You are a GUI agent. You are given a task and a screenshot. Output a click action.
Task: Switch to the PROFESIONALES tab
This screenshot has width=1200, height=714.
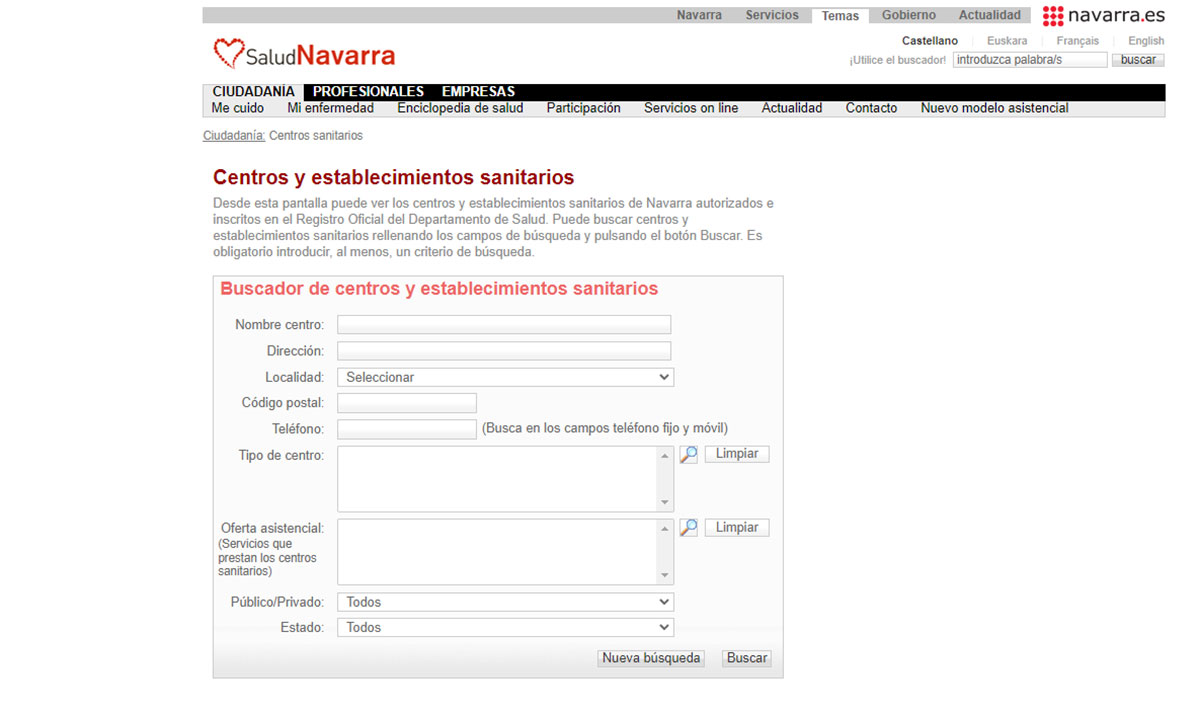tap(368, 92)
